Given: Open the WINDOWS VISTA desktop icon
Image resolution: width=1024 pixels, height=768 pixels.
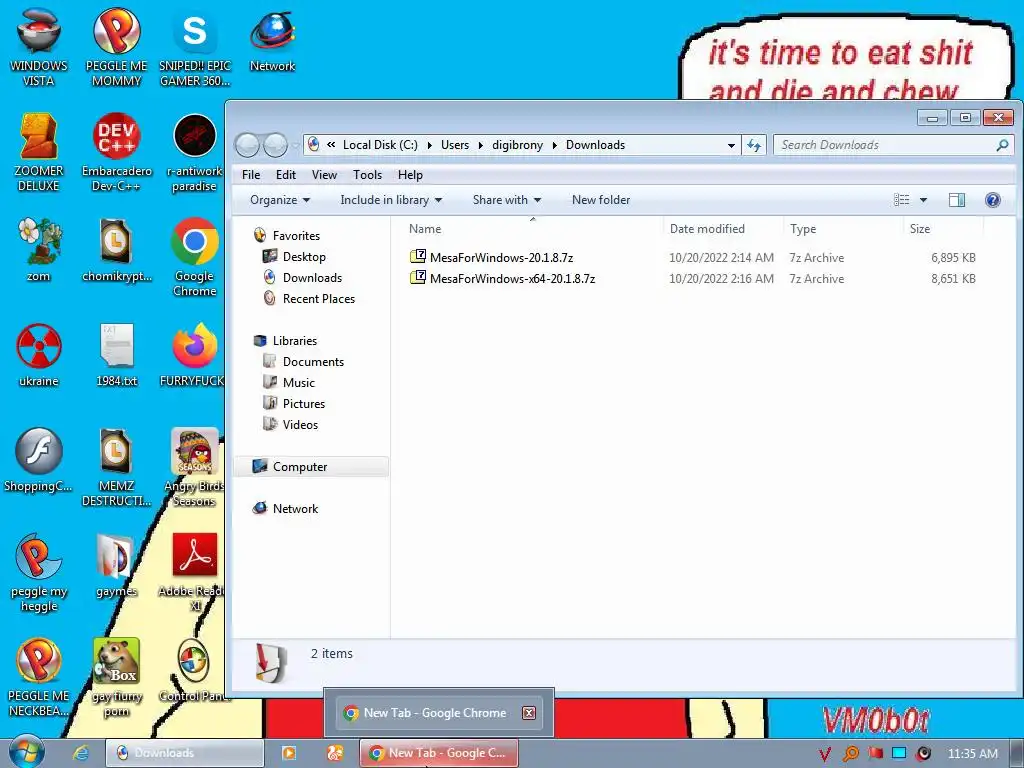Looking at the screenshot, I should click(39, 47).
